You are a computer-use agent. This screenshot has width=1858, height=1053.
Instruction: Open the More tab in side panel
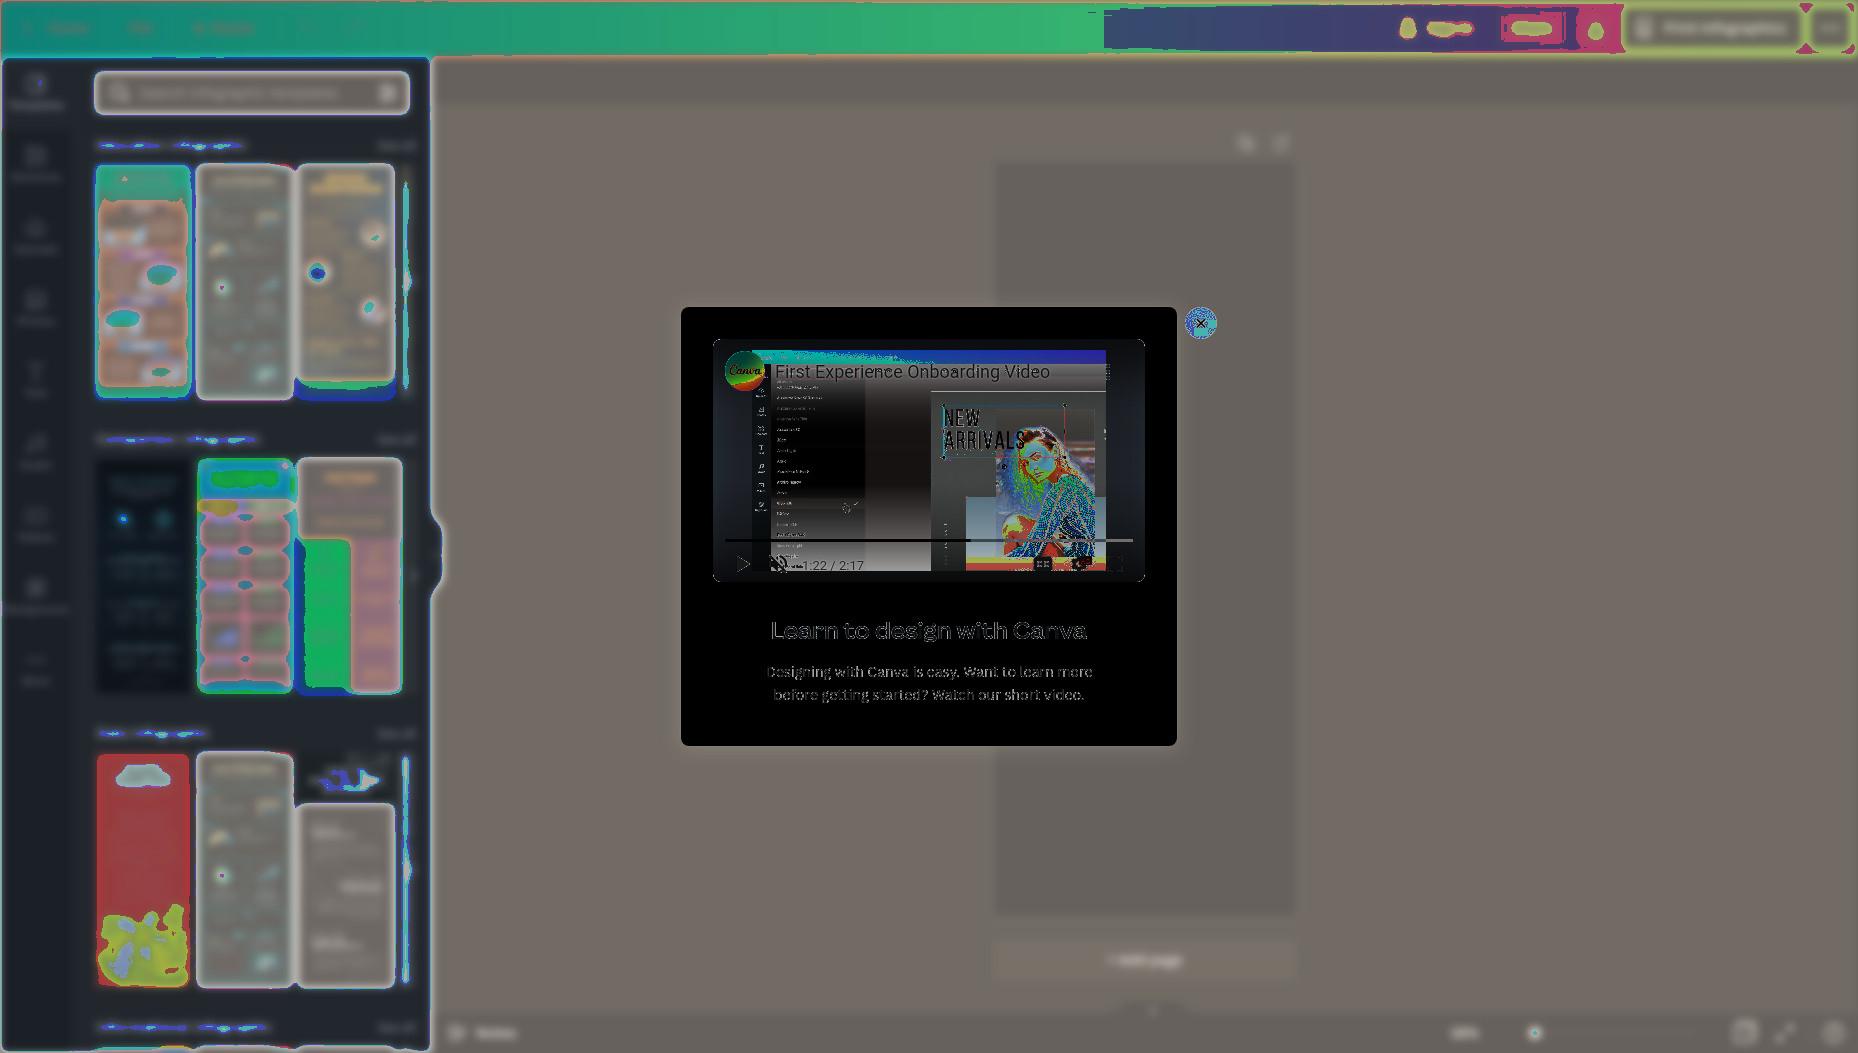37,668
